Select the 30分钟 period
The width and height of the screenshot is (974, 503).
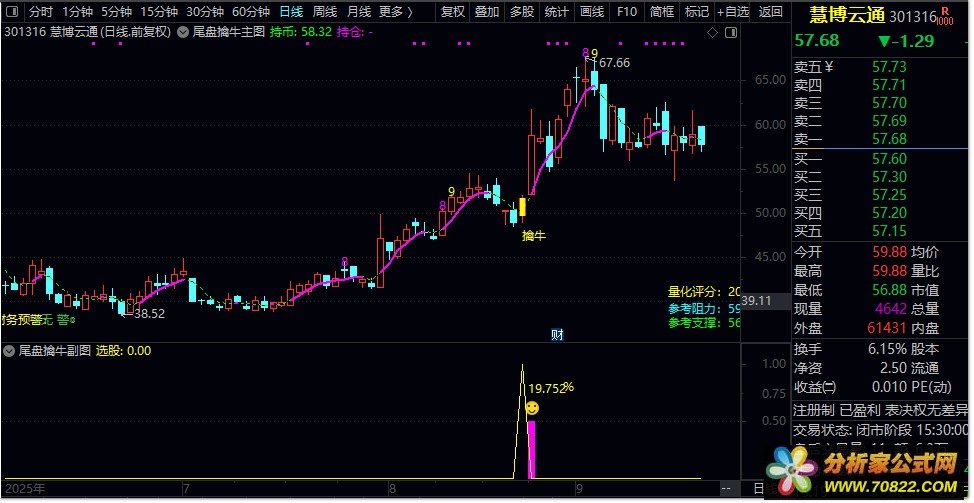pyautogui.click(x=205, y=12)
